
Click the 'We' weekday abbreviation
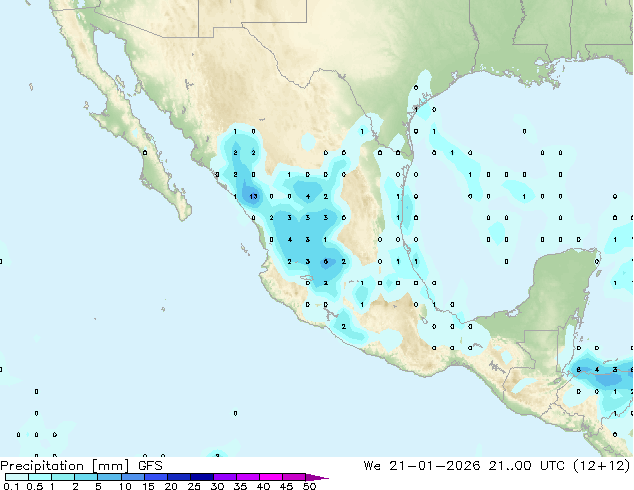[372, 466]
